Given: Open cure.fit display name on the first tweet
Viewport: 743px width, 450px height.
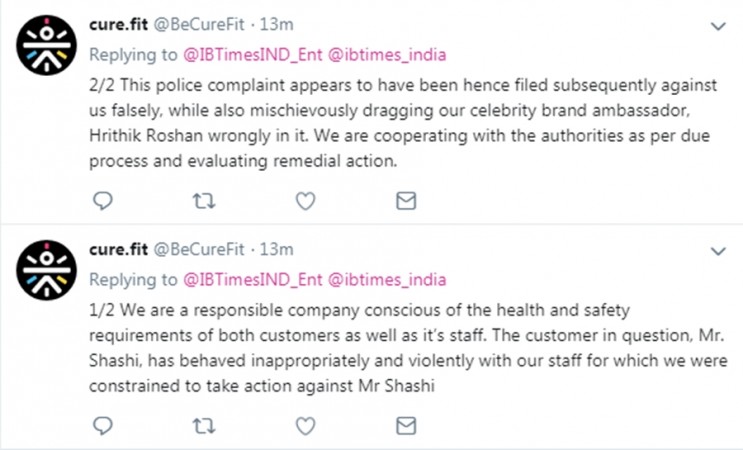Looking at the screenshot, I should tap(118, 24).
